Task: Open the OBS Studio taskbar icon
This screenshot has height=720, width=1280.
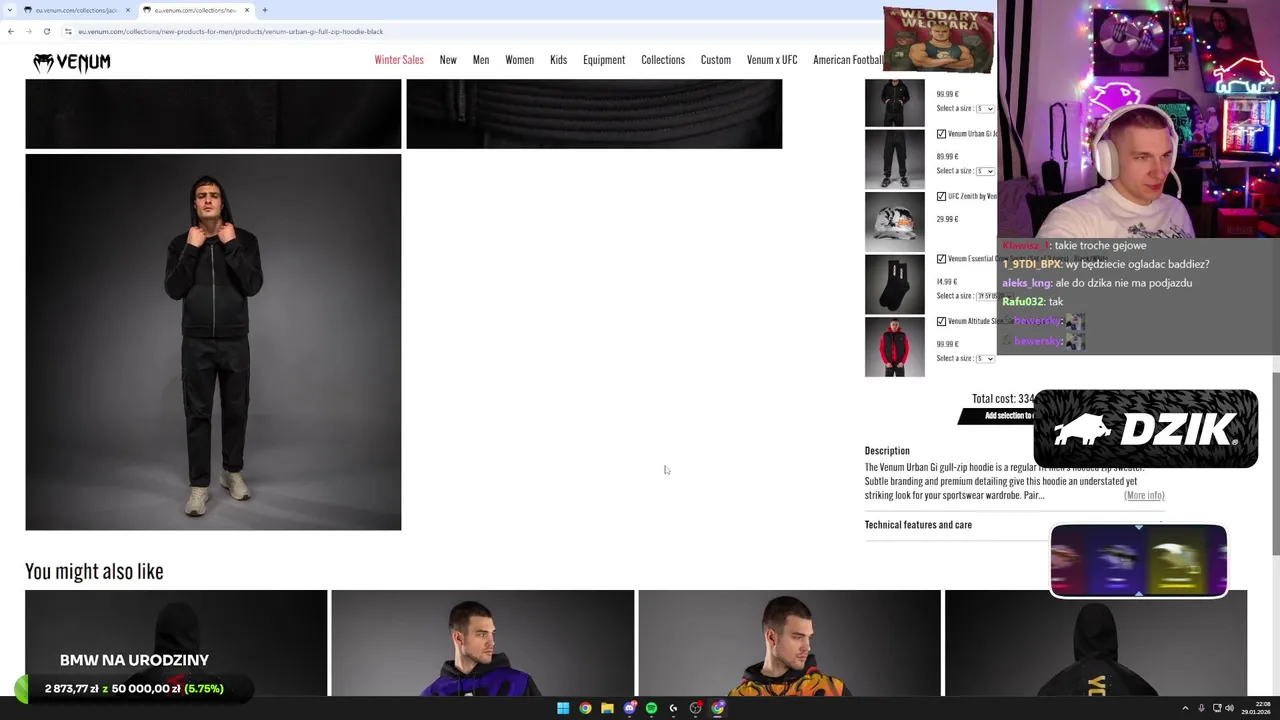Action: (696, 708)
